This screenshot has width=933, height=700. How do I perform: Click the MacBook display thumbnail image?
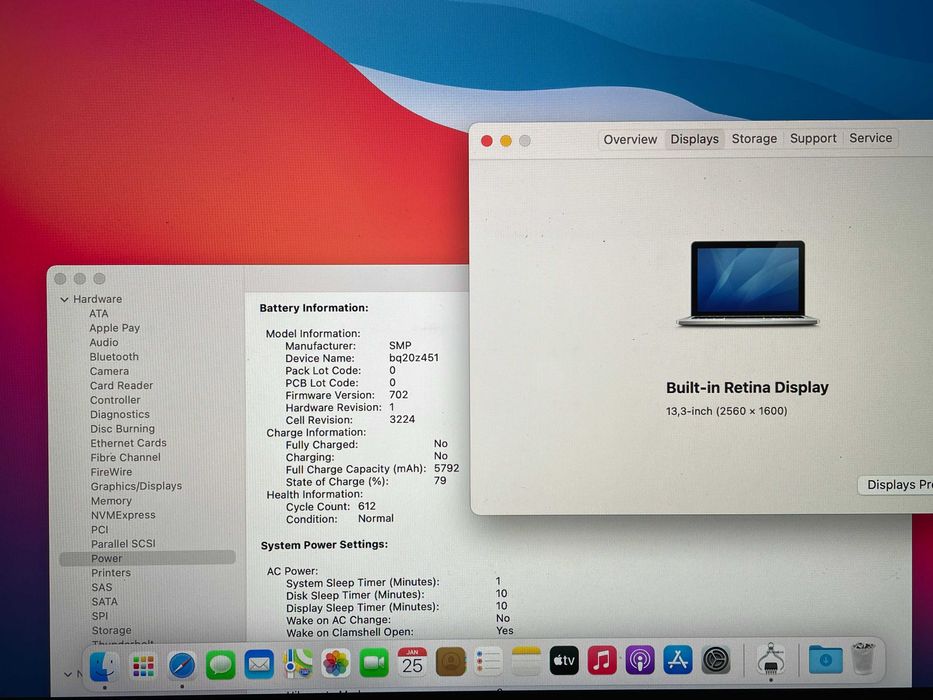point(747,283)
